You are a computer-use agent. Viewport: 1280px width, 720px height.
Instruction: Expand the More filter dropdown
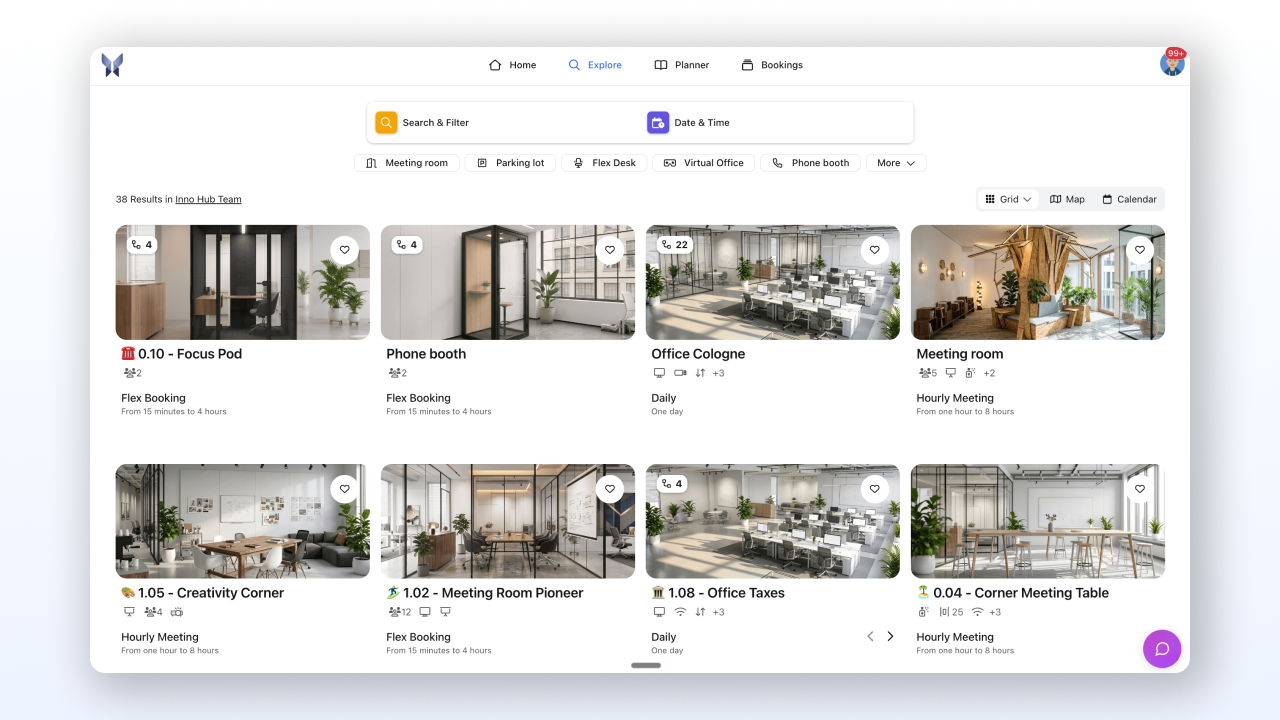[896, 163]
